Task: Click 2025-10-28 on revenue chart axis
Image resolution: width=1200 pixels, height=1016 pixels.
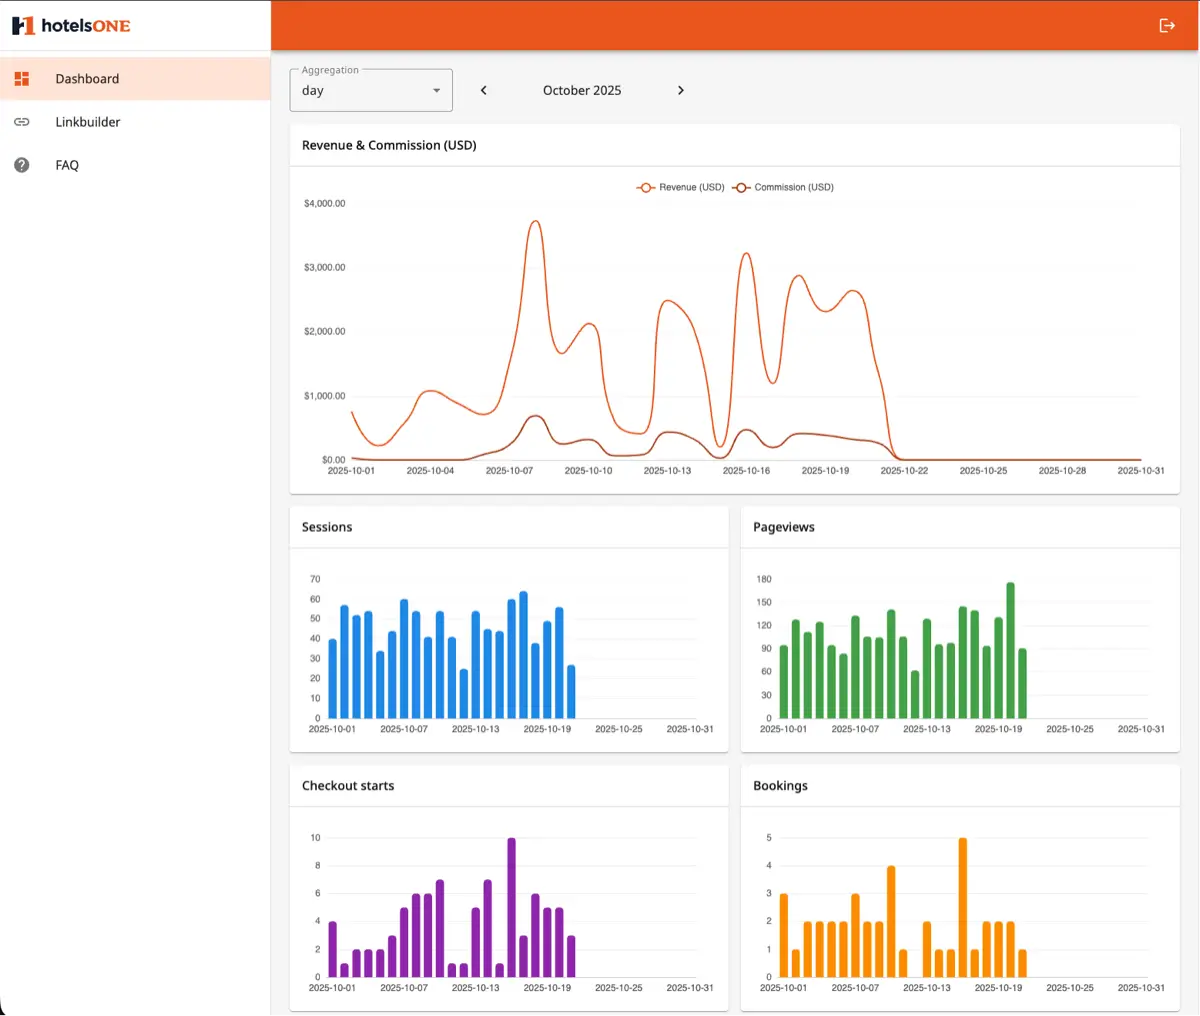Action: [x=1062, y=470]
